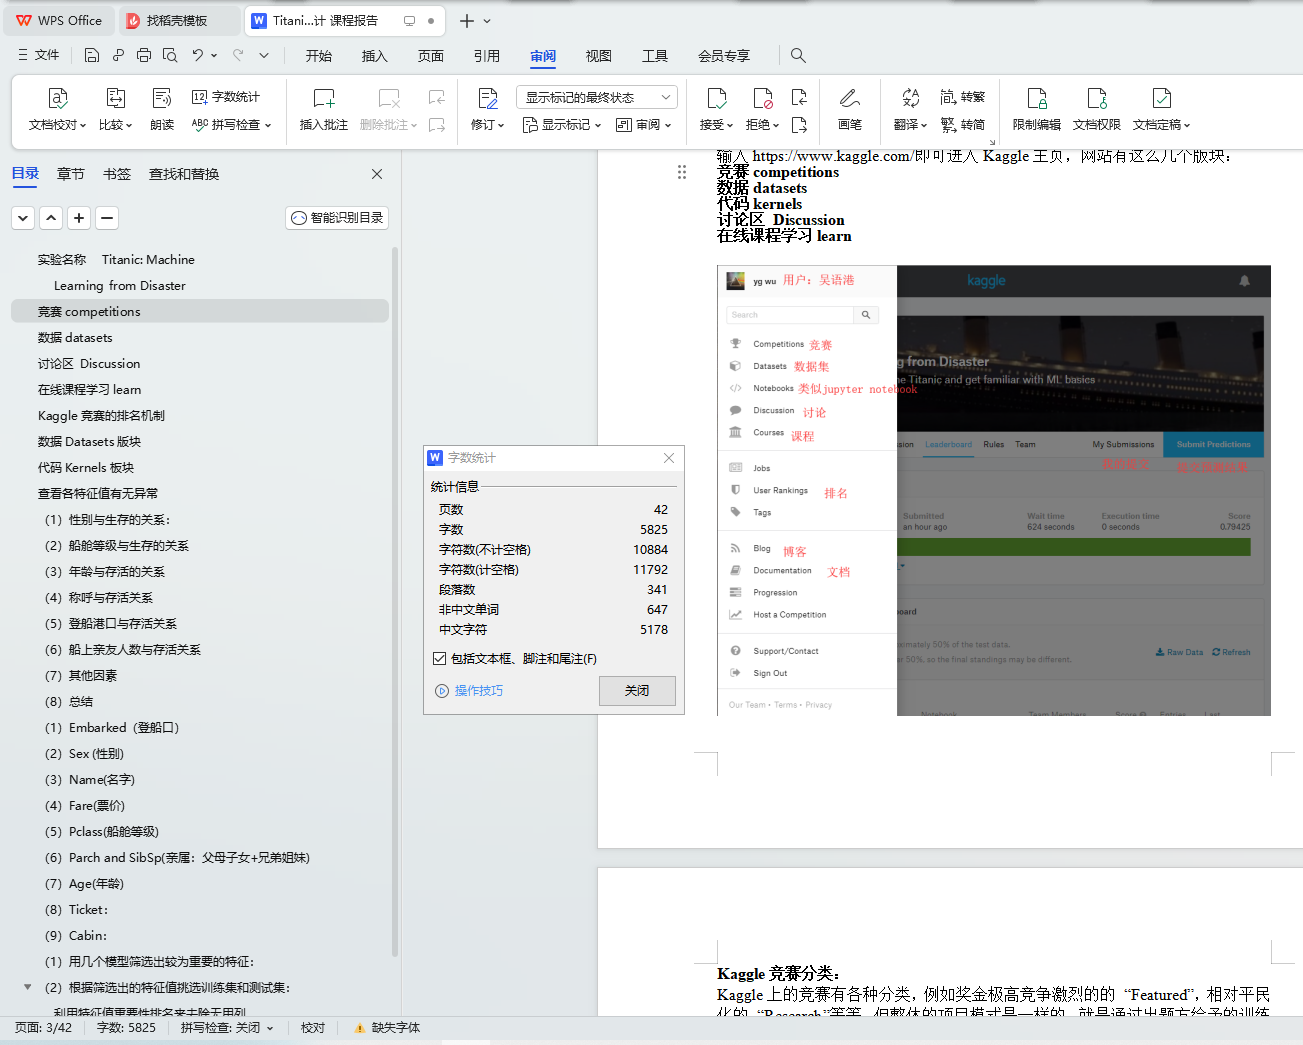Screen dimensions: 1303x1045
Task: Click the Redo arrow icon
Action: (238, 56)
